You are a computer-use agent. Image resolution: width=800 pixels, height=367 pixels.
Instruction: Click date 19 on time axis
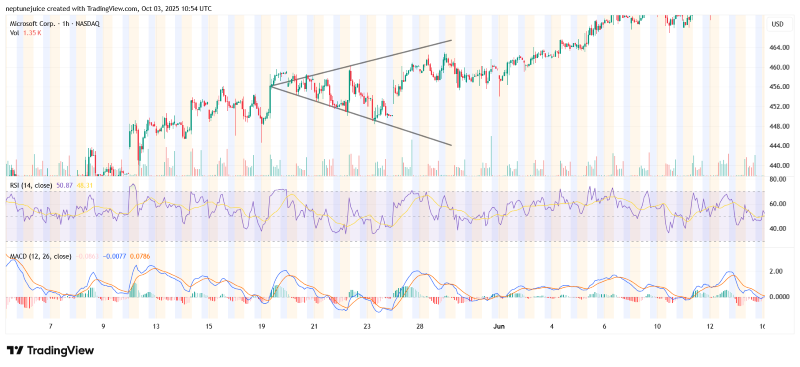click(262, 327)
